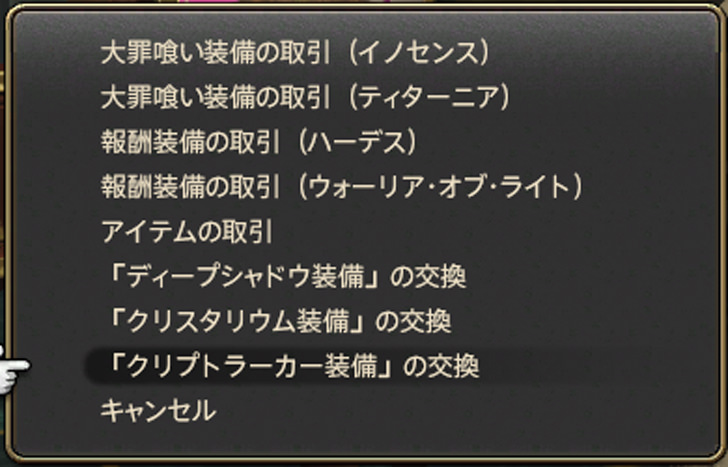Choose the Hades reward gear trade
This screenshot has height=467, width=728.
[259, 142]
